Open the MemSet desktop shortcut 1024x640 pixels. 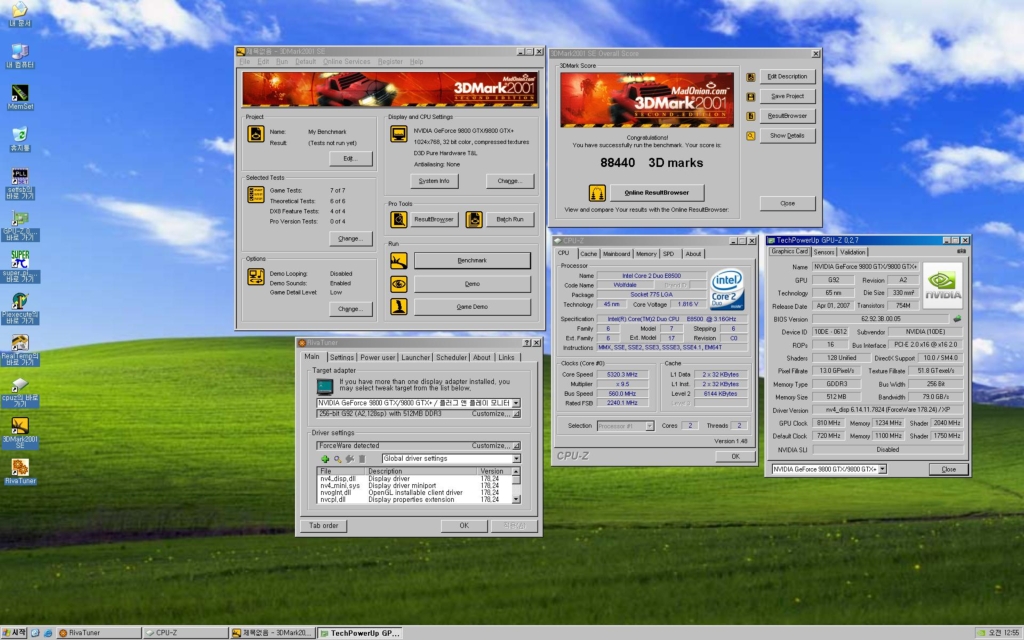(x=20, y=97)
